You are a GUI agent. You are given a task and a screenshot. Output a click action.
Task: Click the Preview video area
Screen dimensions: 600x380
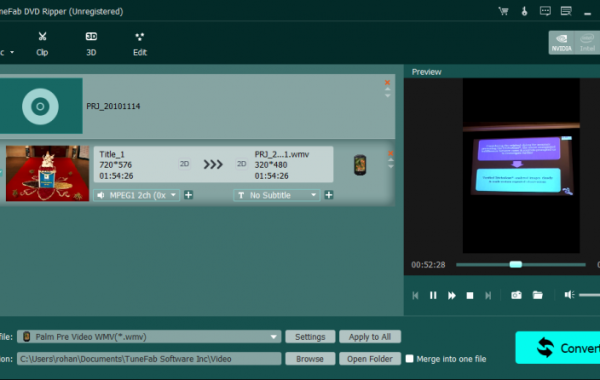coord(521,166)
